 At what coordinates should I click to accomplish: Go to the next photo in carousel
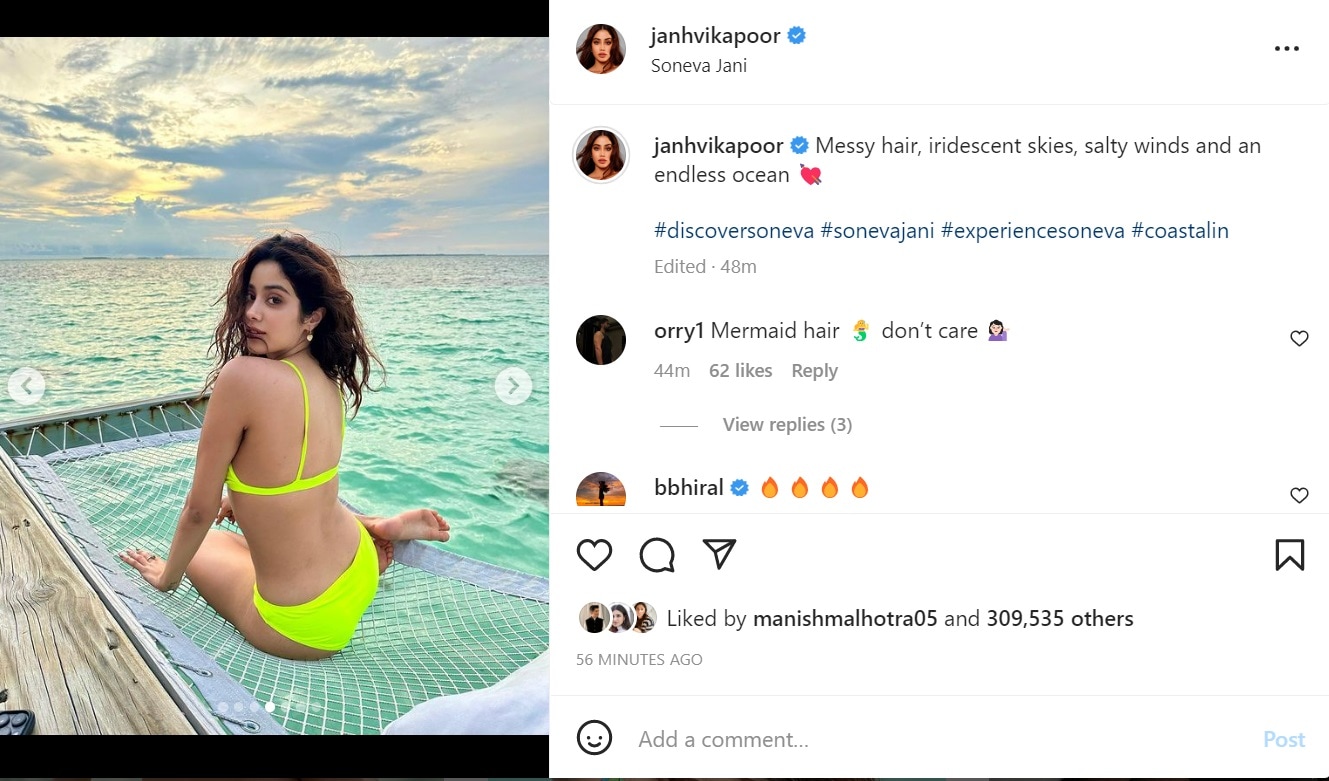[x=513, y=385]
